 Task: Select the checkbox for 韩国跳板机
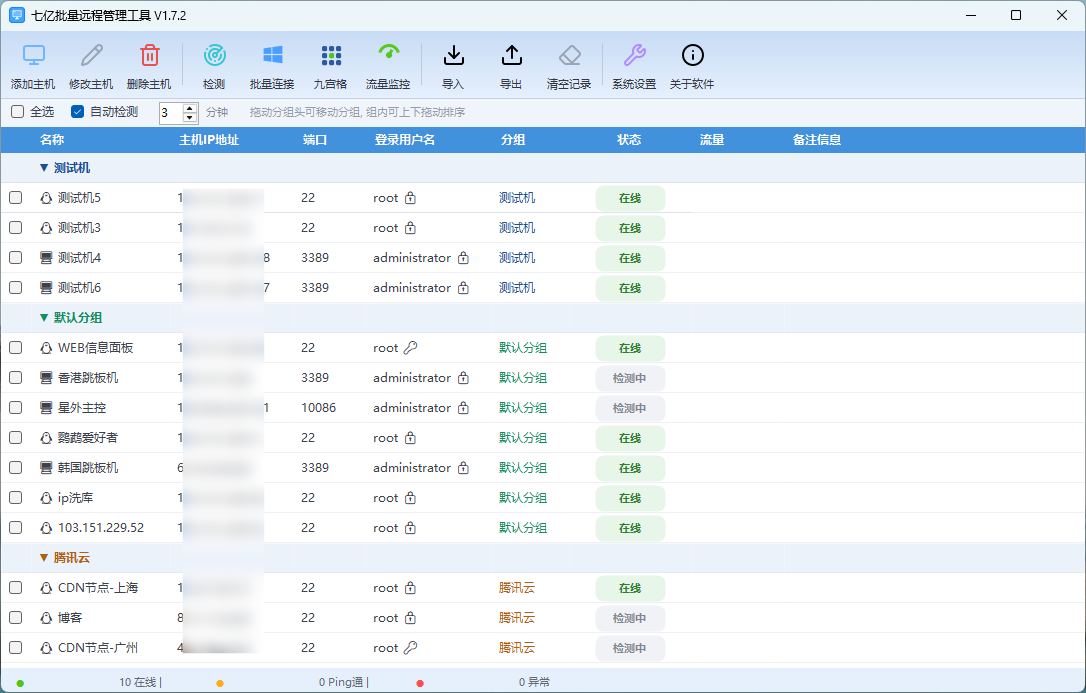pyautogui.click(x=15, y=468)
